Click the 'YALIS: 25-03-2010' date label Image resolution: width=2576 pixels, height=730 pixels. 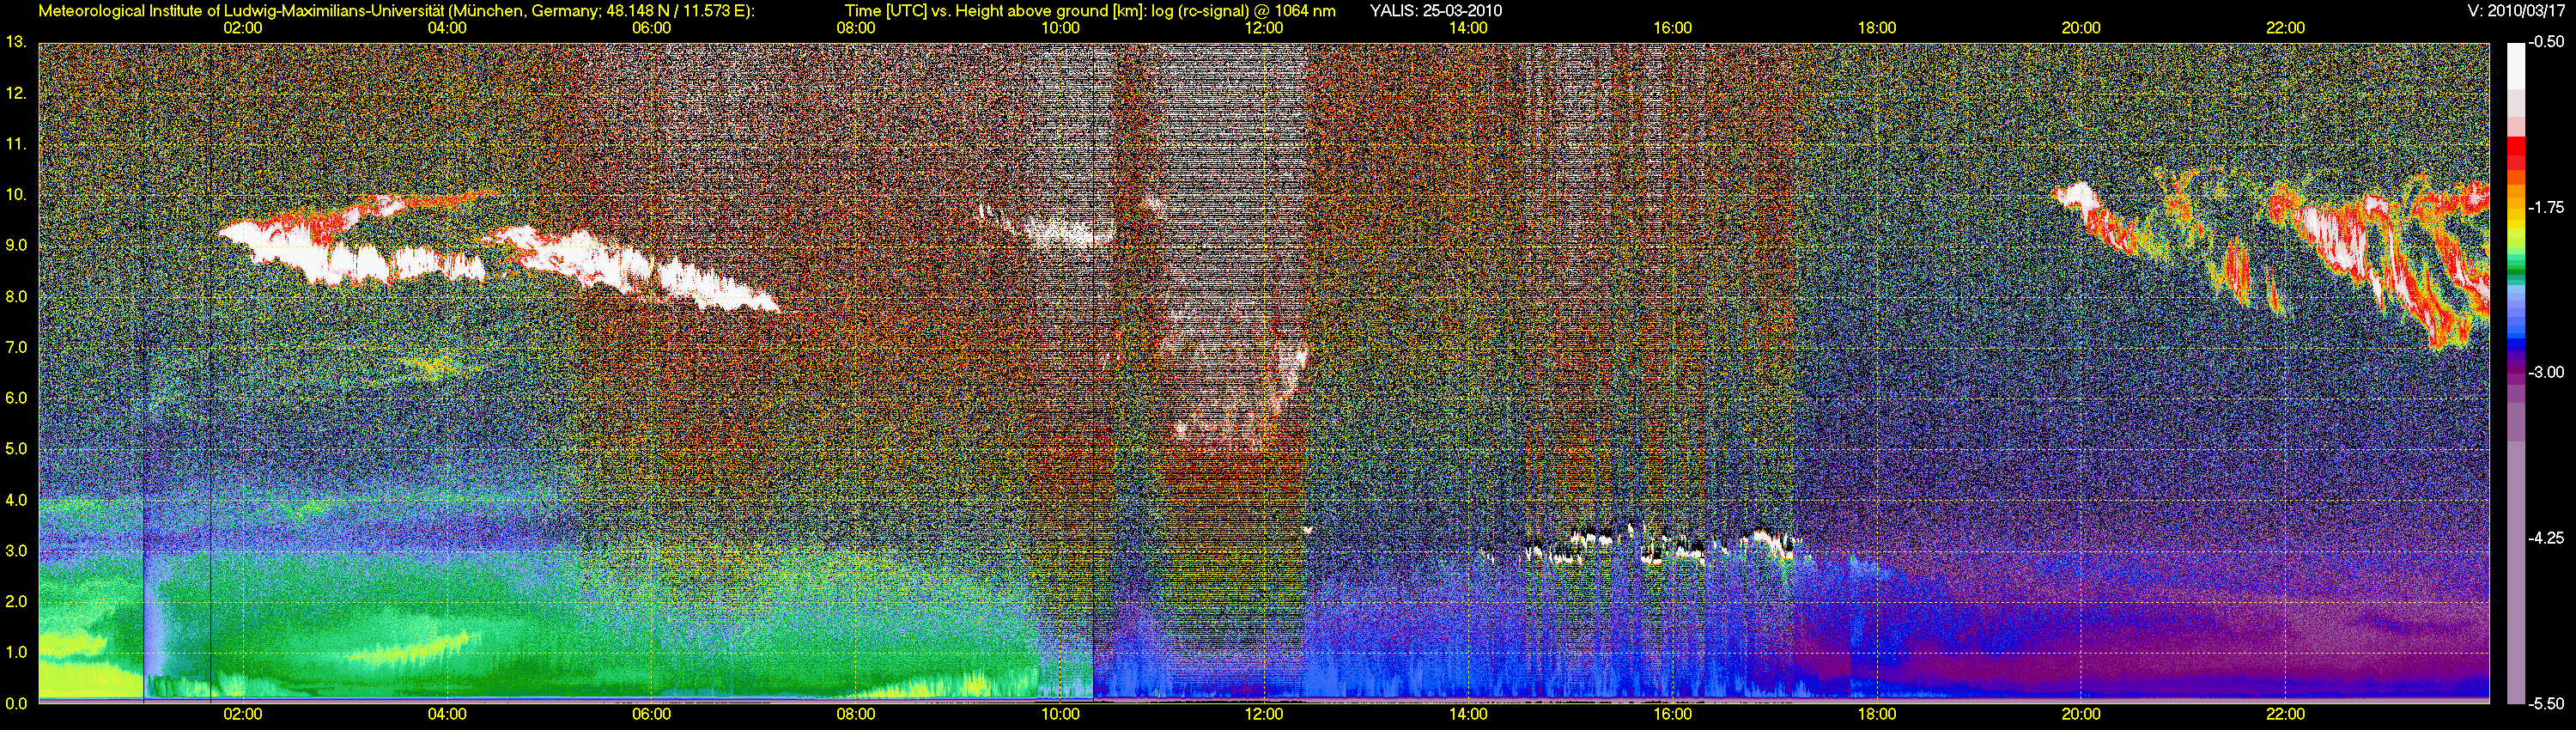coord(1435,11)
